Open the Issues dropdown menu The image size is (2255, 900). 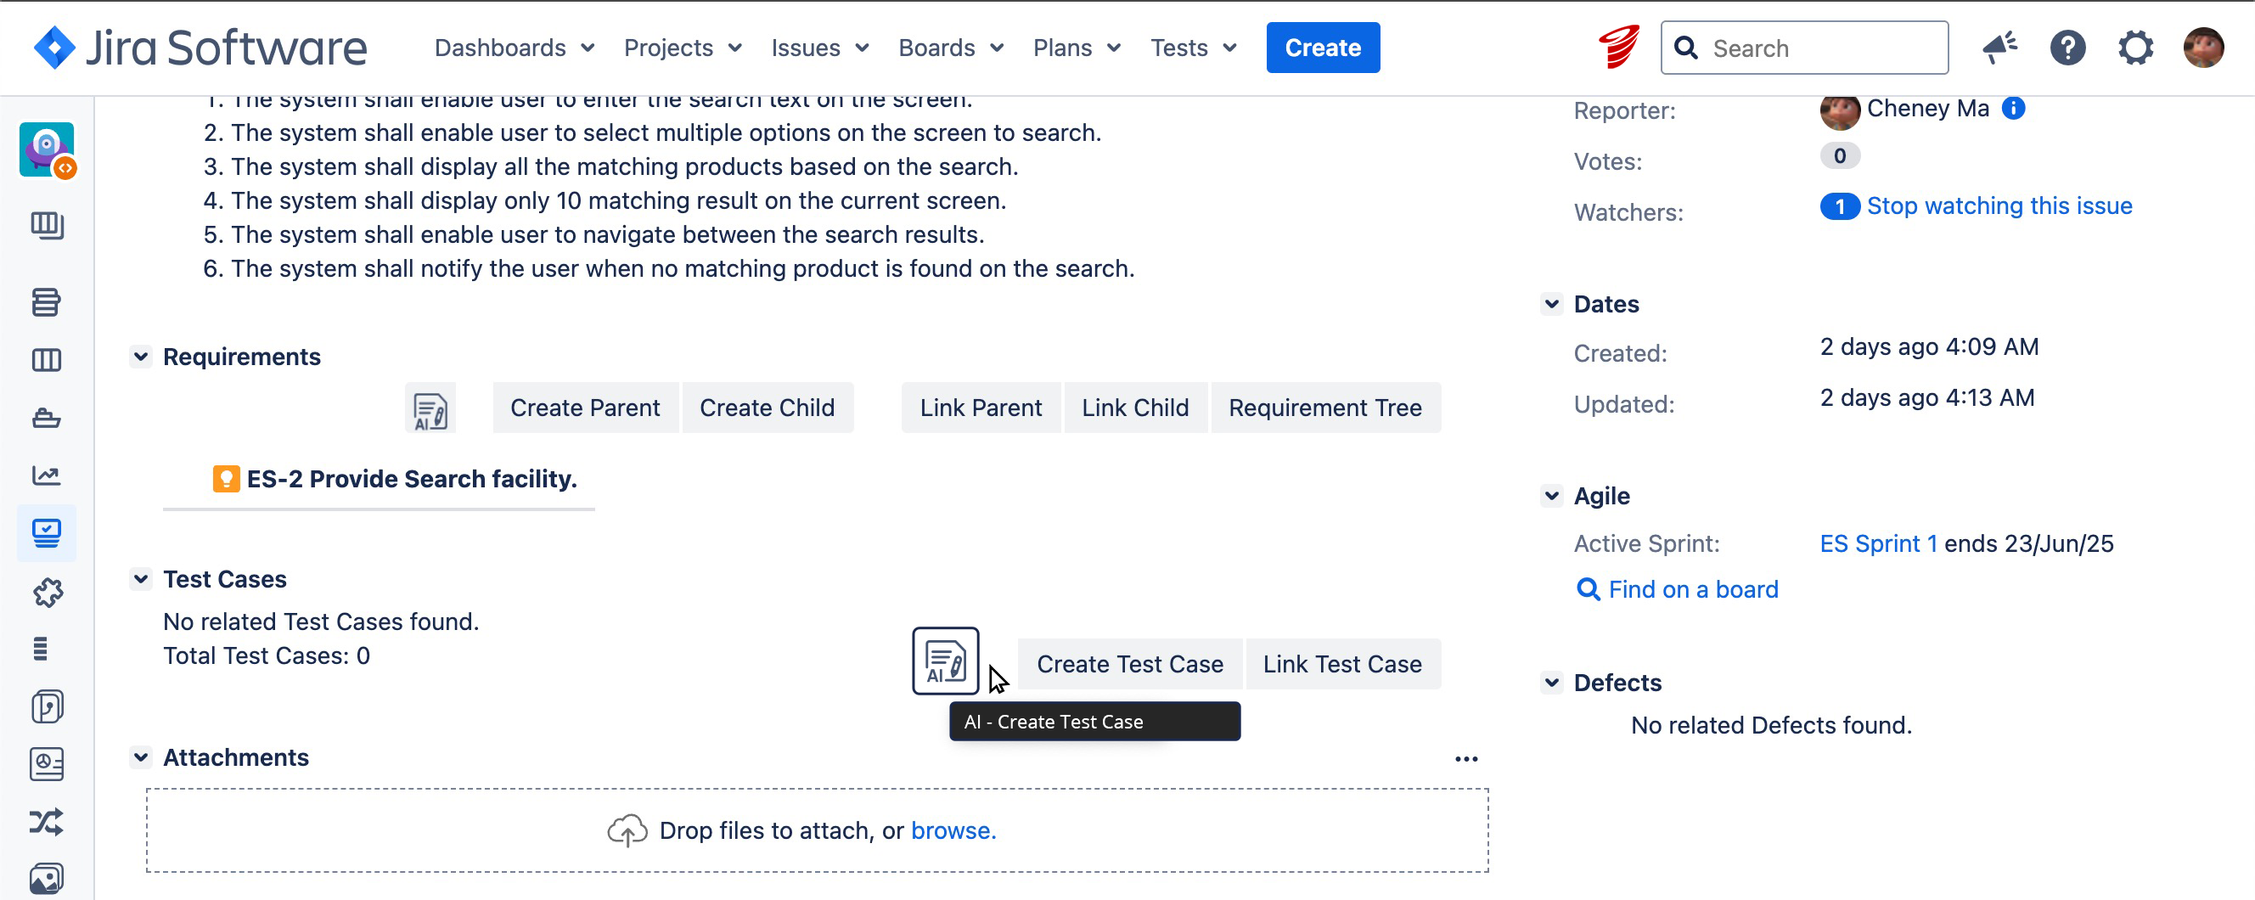(820, 47)
